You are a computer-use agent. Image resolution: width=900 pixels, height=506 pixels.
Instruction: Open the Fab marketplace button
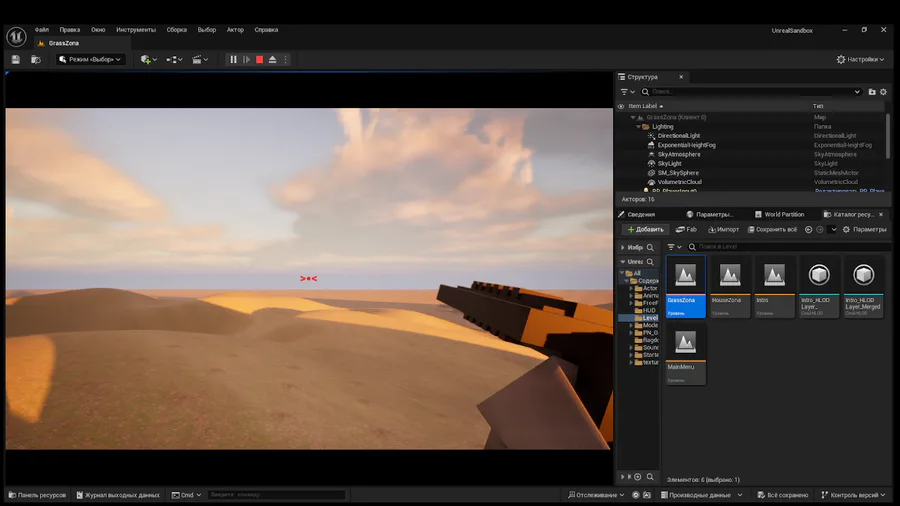point(686,229)
